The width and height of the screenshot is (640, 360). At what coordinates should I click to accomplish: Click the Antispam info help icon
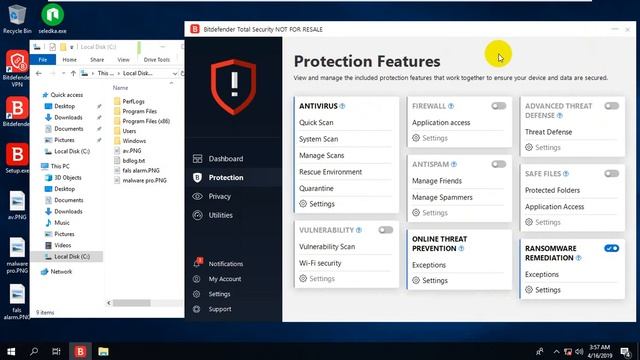coord(454,164)
